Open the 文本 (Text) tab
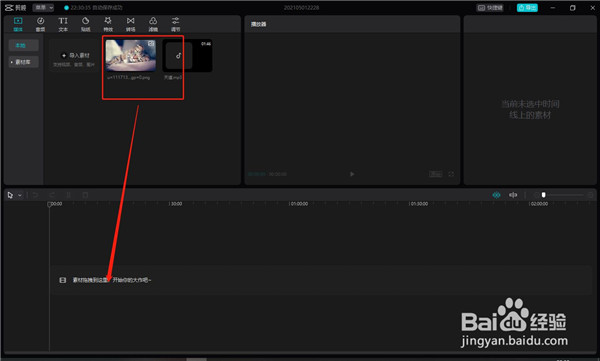 [x=63, y=24]
